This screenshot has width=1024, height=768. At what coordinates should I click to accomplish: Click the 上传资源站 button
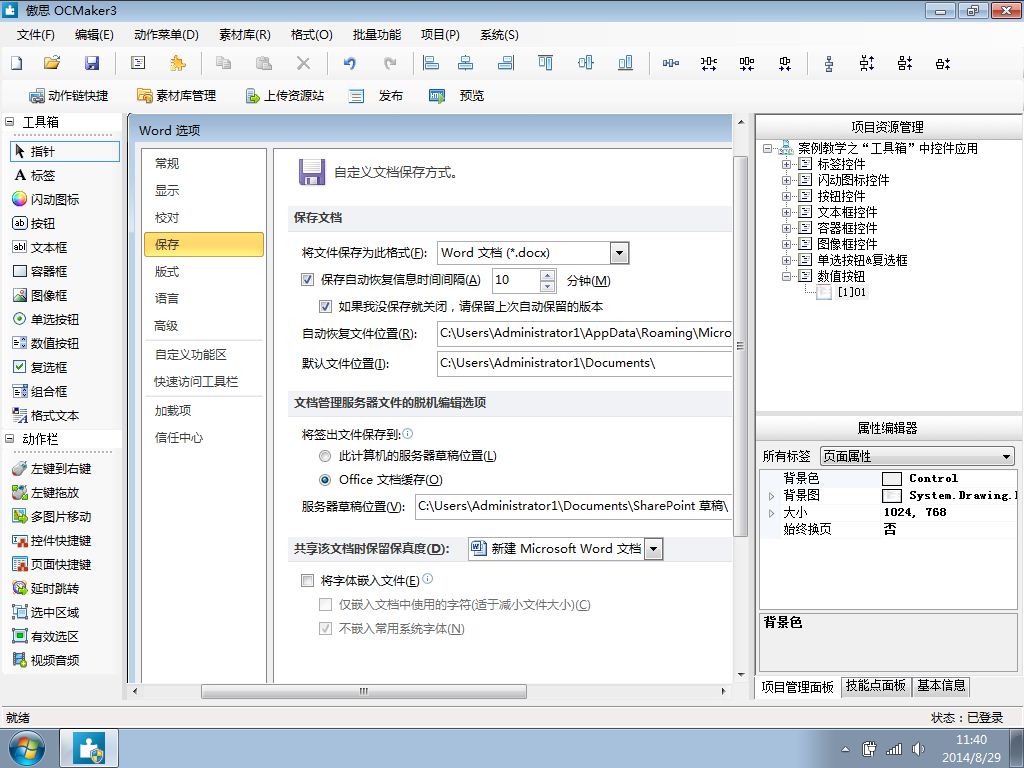pyautogui.click(x=284, y=96)
